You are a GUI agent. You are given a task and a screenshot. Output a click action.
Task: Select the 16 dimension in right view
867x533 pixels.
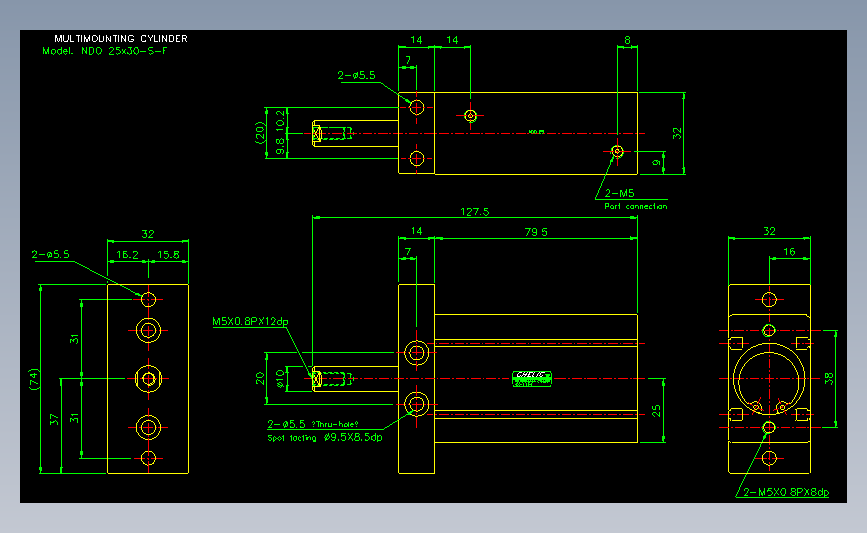pyautogui.click(x=789, y=252)
